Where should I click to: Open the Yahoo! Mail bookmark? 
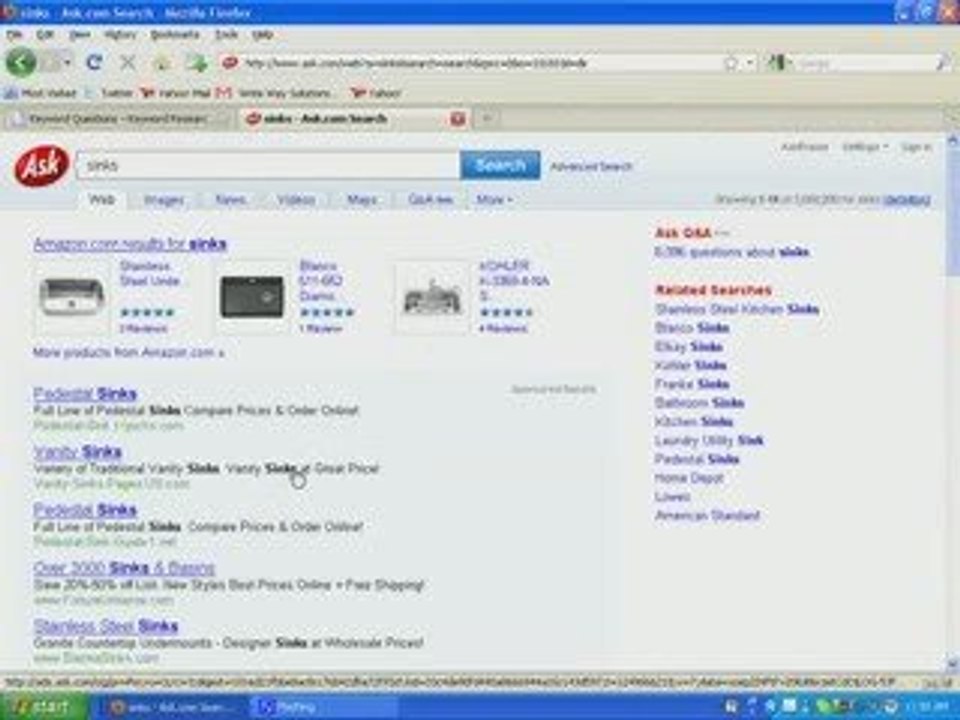pyautogui.click(x=176, y=93)
